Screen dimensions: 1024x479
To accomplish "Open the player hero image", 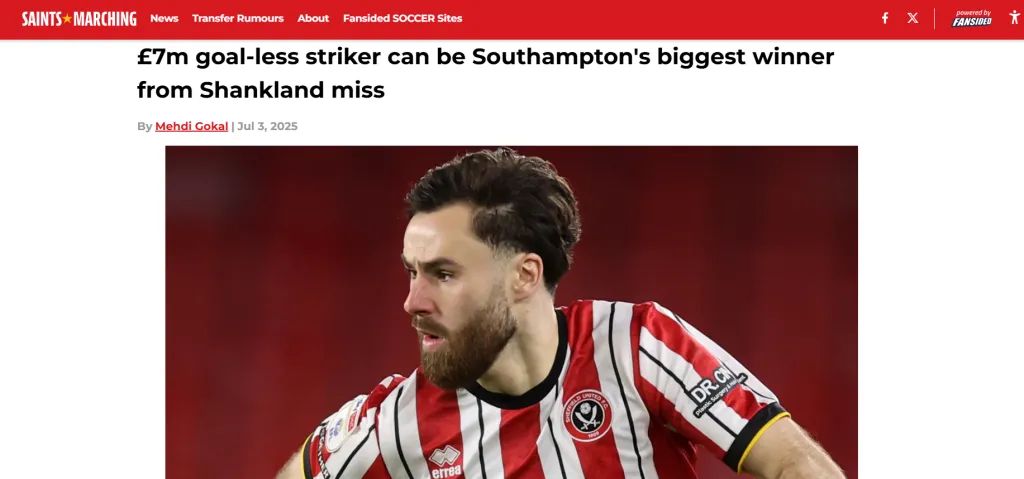I will (x=511, y=312).
